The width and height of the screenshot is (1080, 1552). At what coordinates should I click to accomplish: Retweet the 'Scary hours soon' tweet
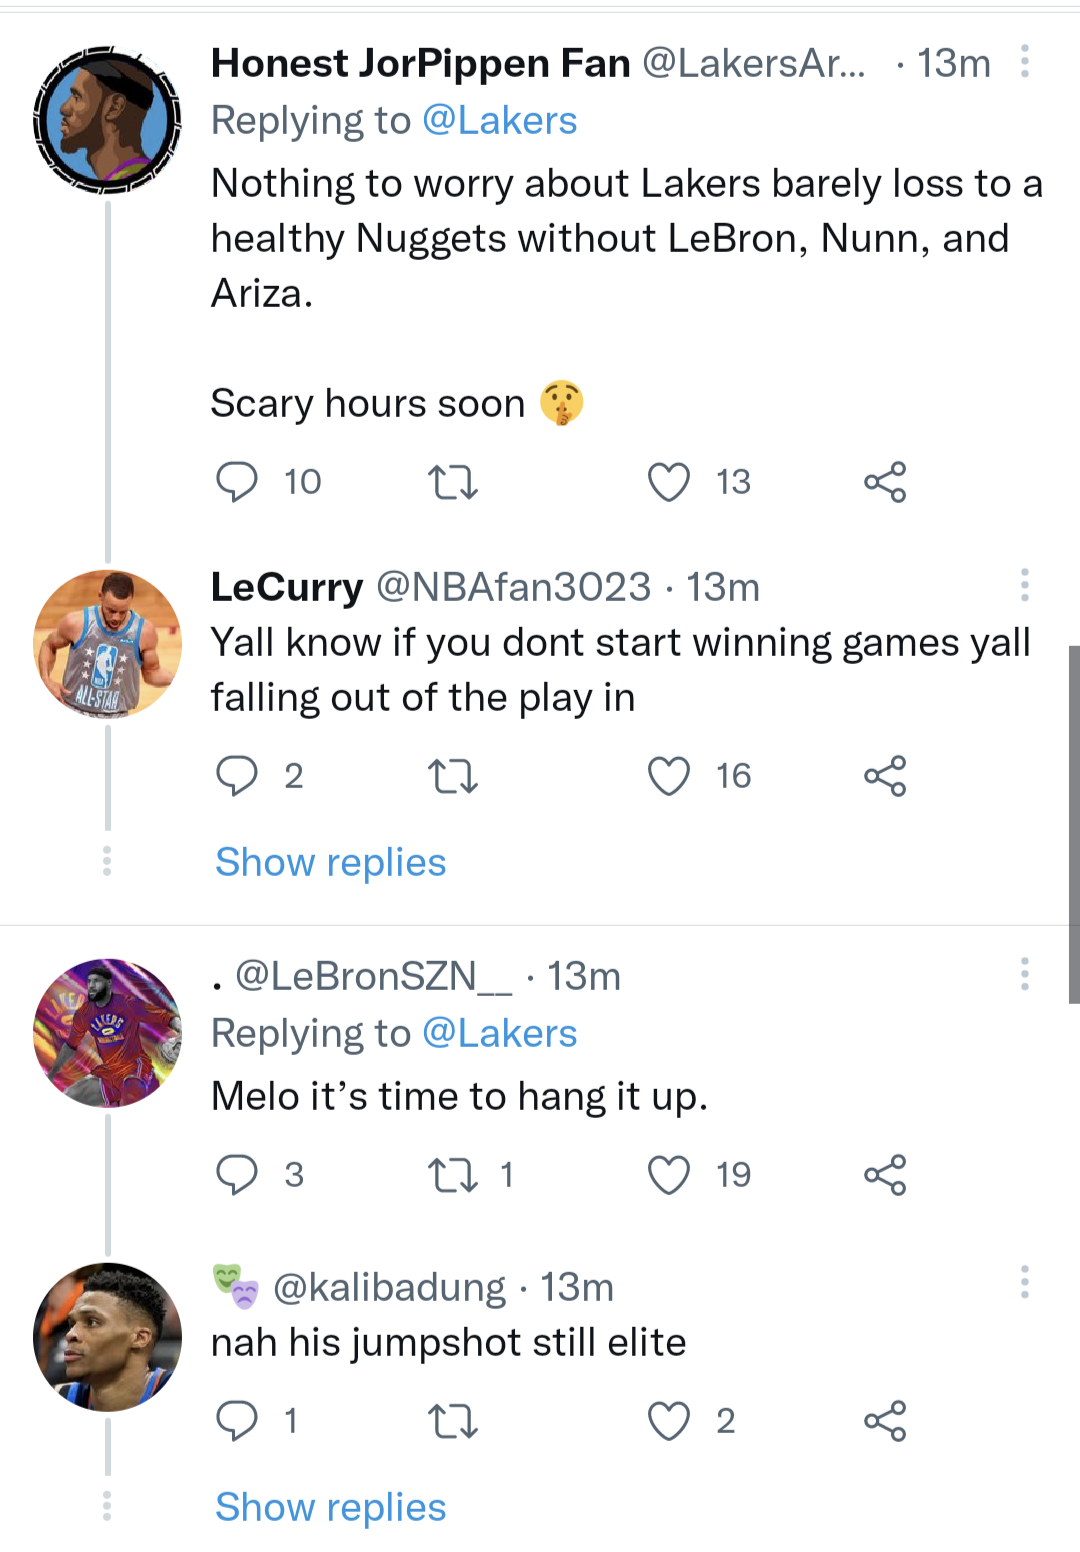453,482
